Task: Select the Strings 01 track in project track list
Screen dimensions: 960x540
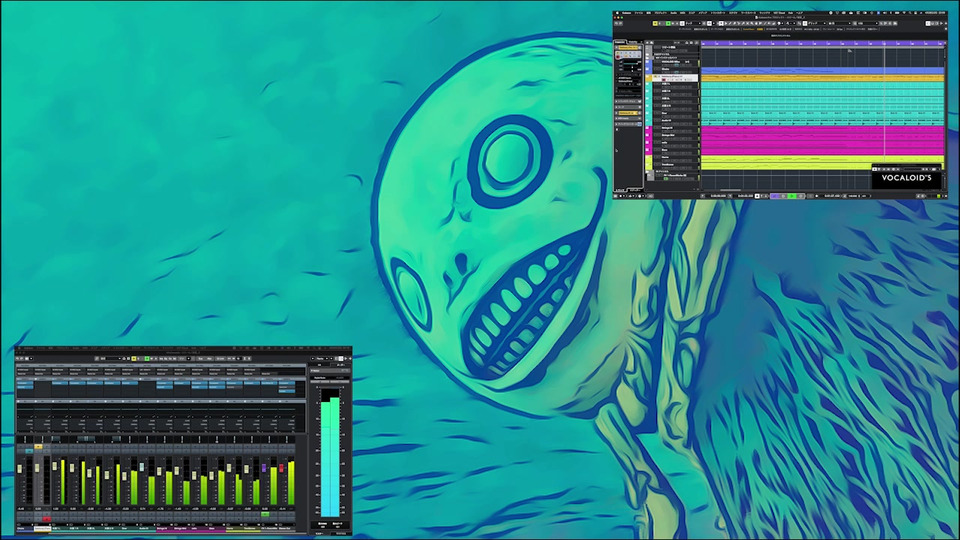Action: [675, 129]
